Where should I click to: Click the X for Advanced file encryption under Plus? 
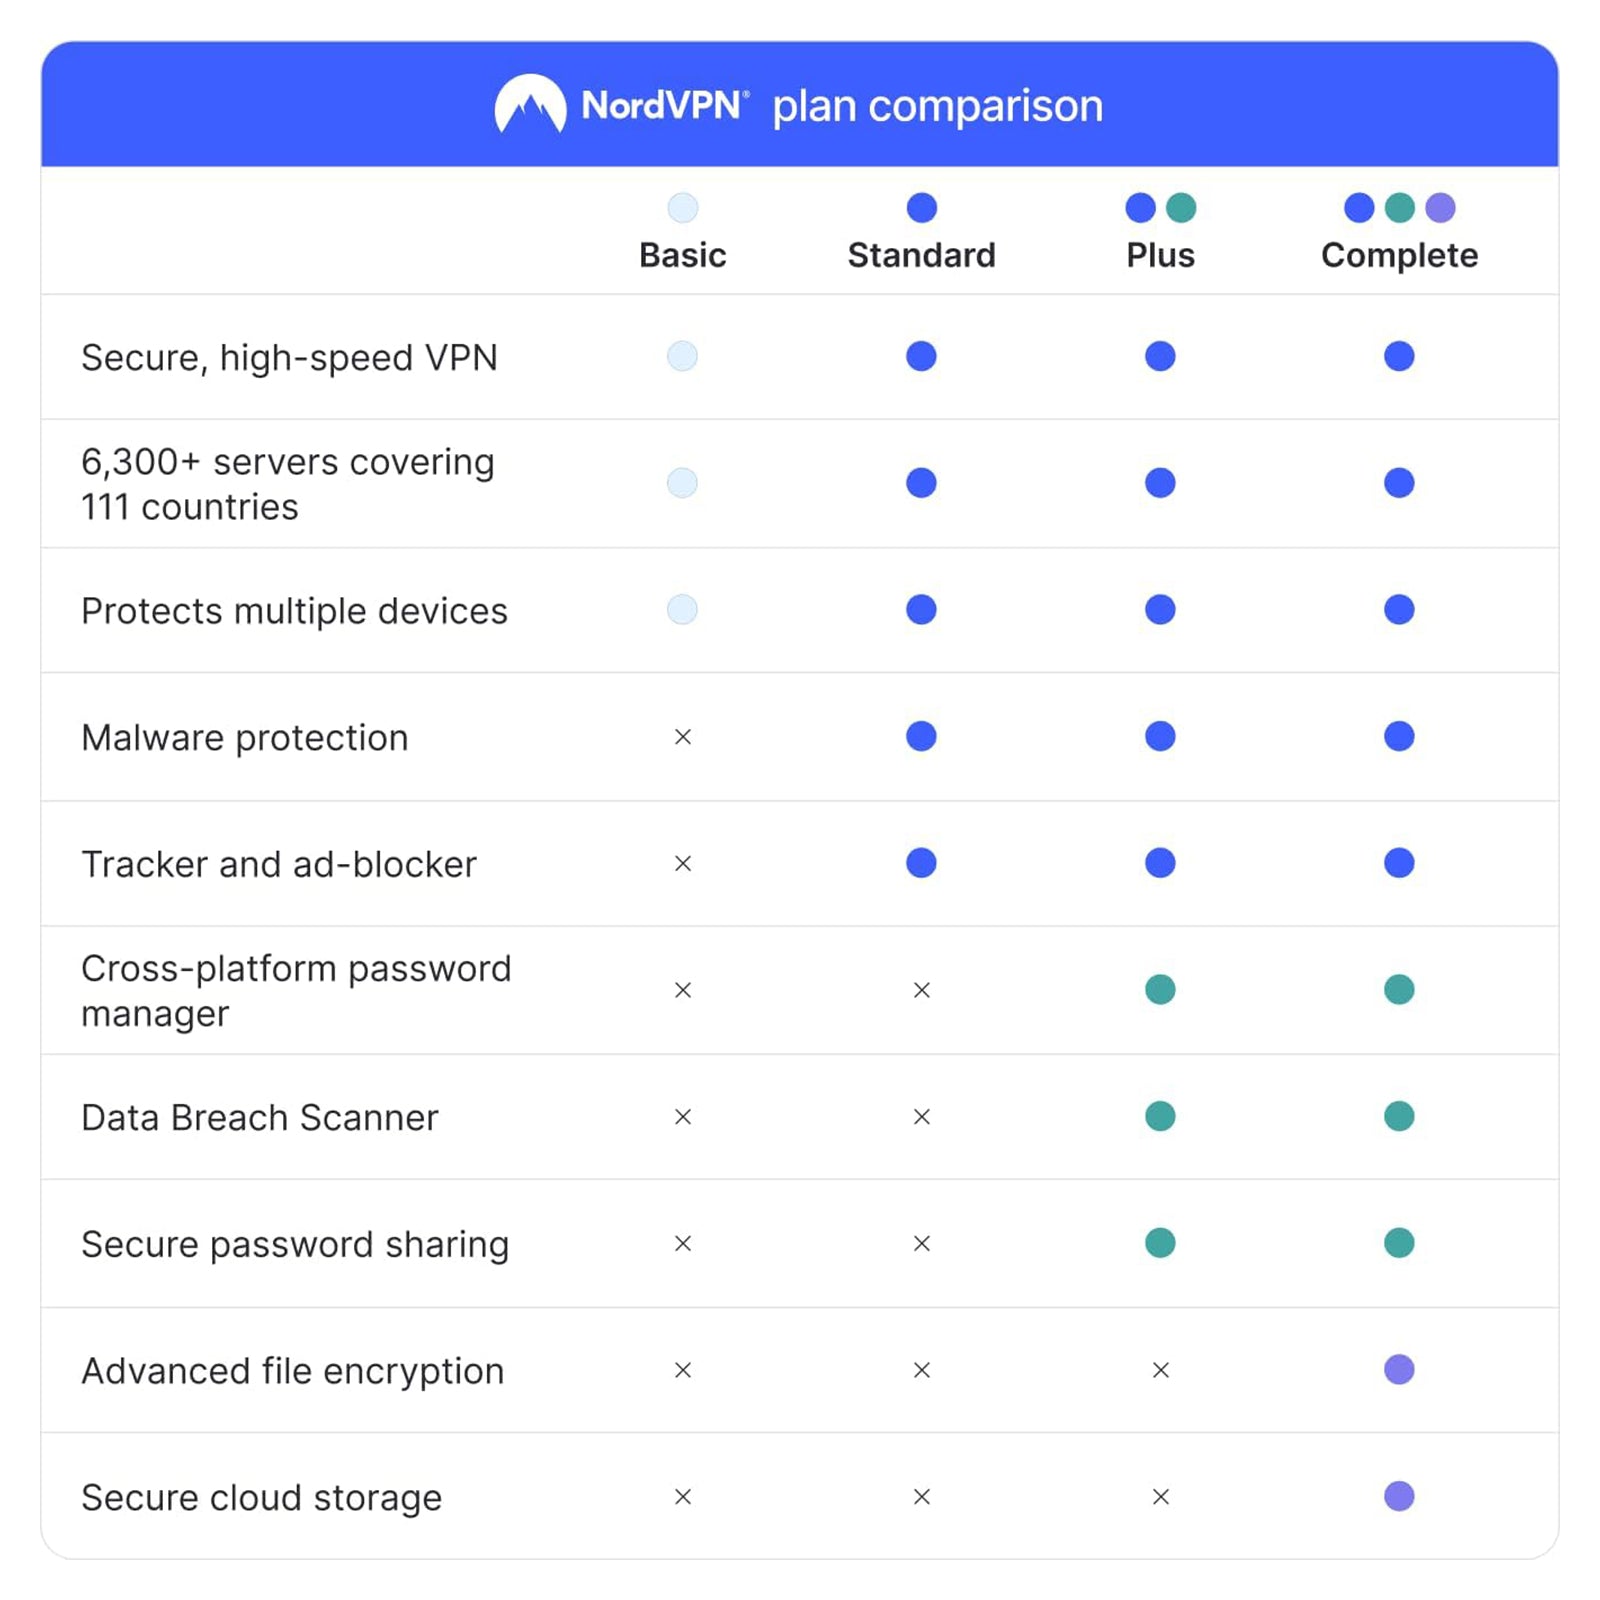click(x=1160, y=1370)
